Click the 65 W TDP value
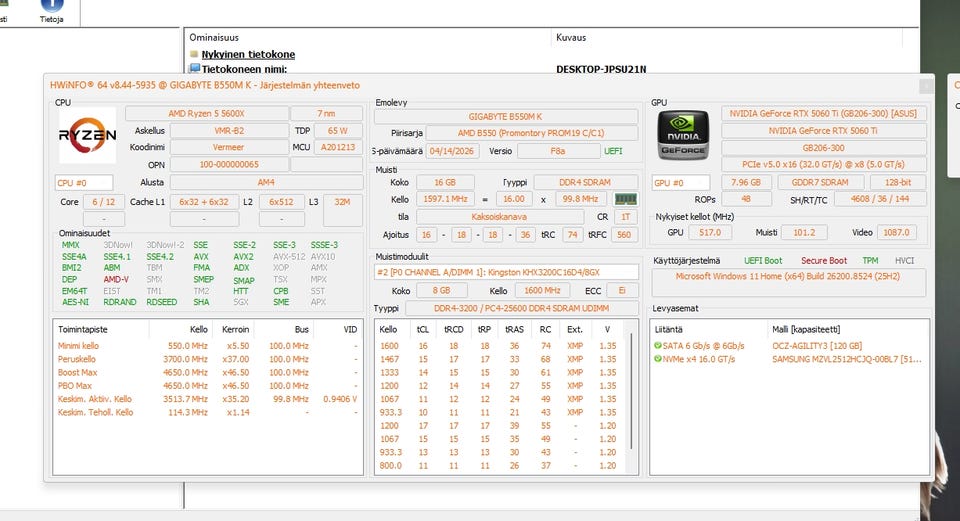 (x=337, y=130)
